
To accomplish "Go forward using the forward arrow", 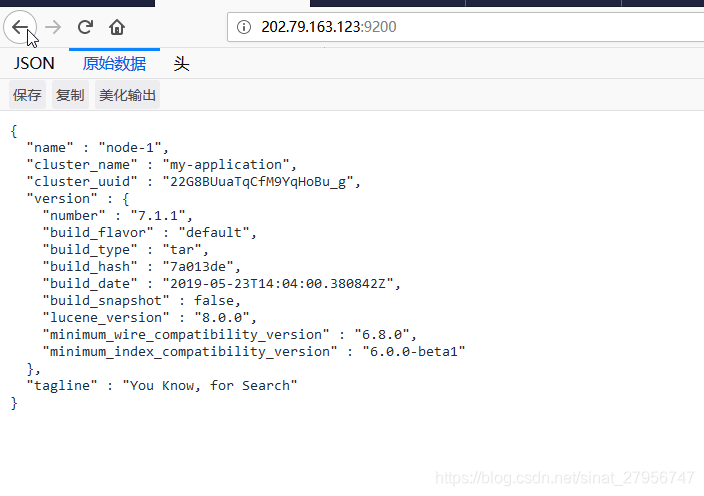I will click(53, 27).
